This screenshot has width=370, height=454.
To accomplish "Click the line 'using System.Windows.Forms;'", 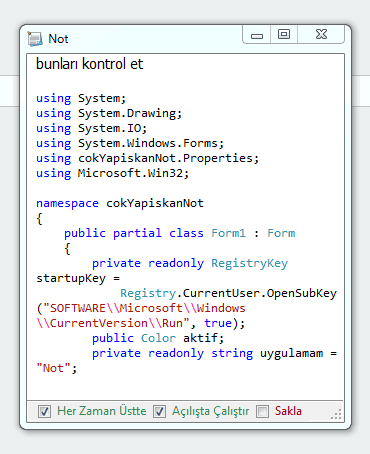I will coord(130,143).
